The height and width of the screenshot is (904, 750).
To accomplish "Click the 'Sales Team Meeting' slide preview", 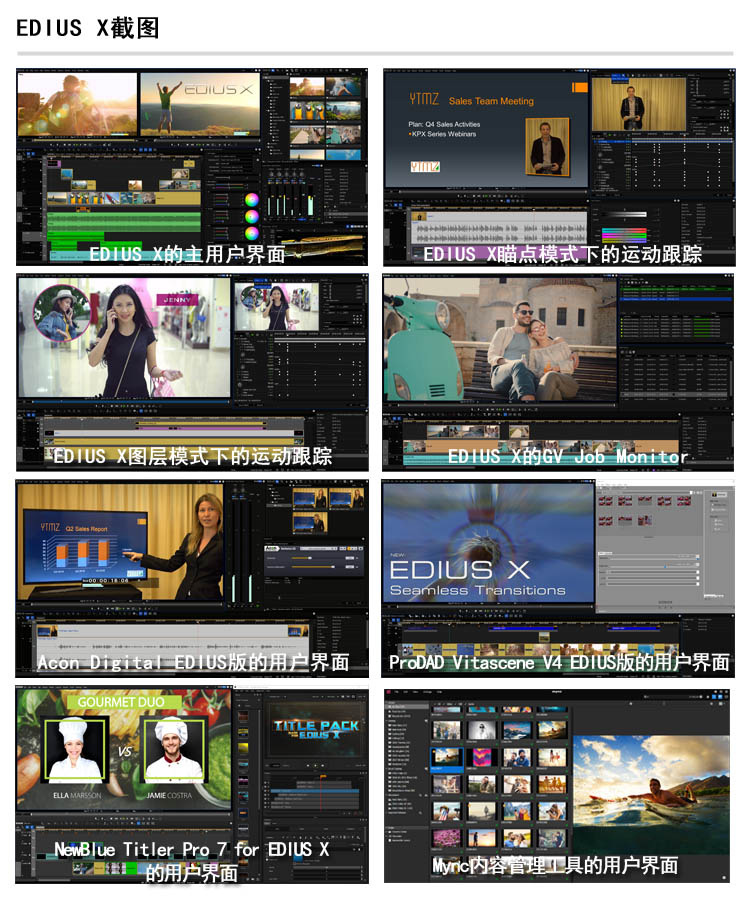I will pyautogui.click(x=486, y=130).
